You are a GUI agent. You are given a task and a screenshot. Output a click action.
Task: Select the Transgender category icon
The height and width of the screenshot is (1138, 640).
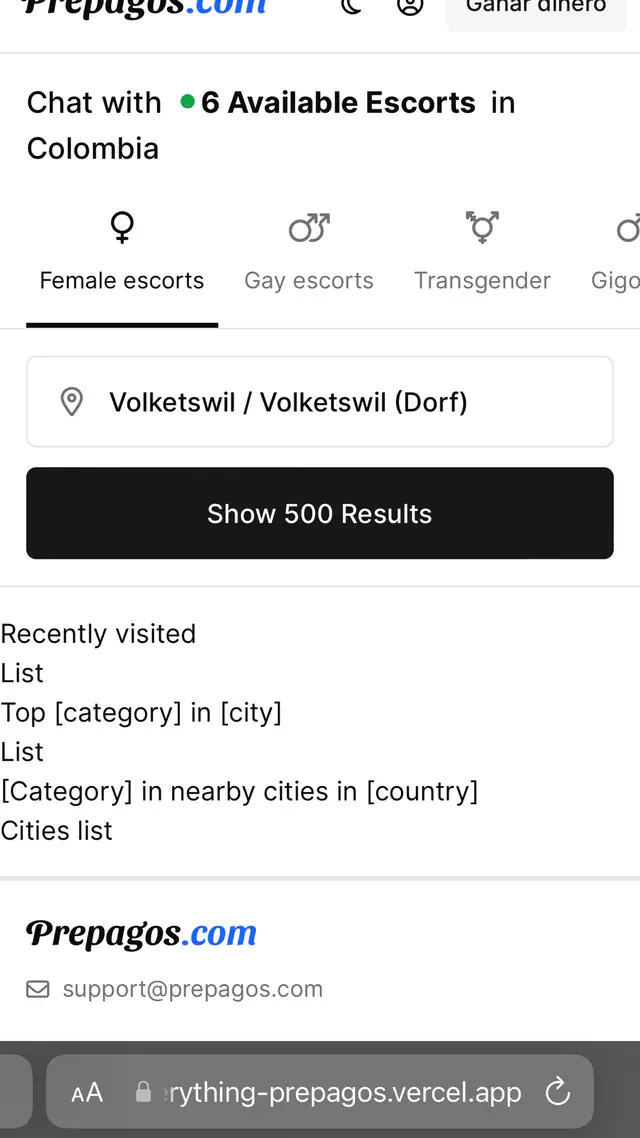coord(482,227)
